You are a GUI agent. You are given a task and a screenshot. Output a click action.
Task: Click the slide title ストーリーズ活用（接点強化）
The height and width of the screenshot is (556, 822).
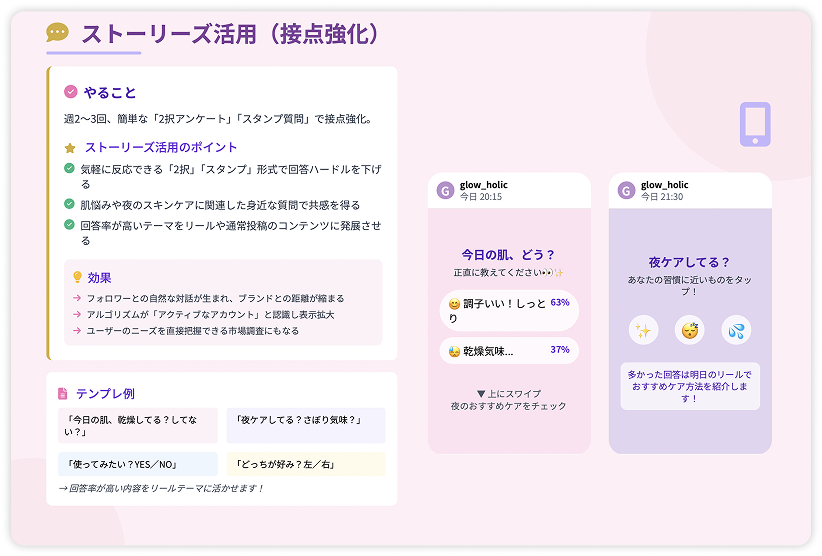[230, 34]
